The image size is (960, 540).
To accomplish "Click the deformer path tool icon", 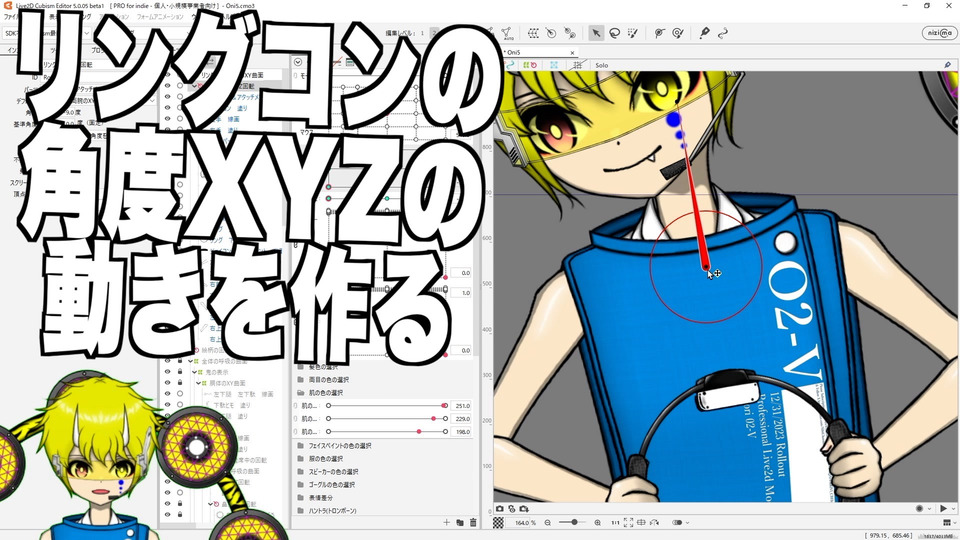I will point(569,33).
